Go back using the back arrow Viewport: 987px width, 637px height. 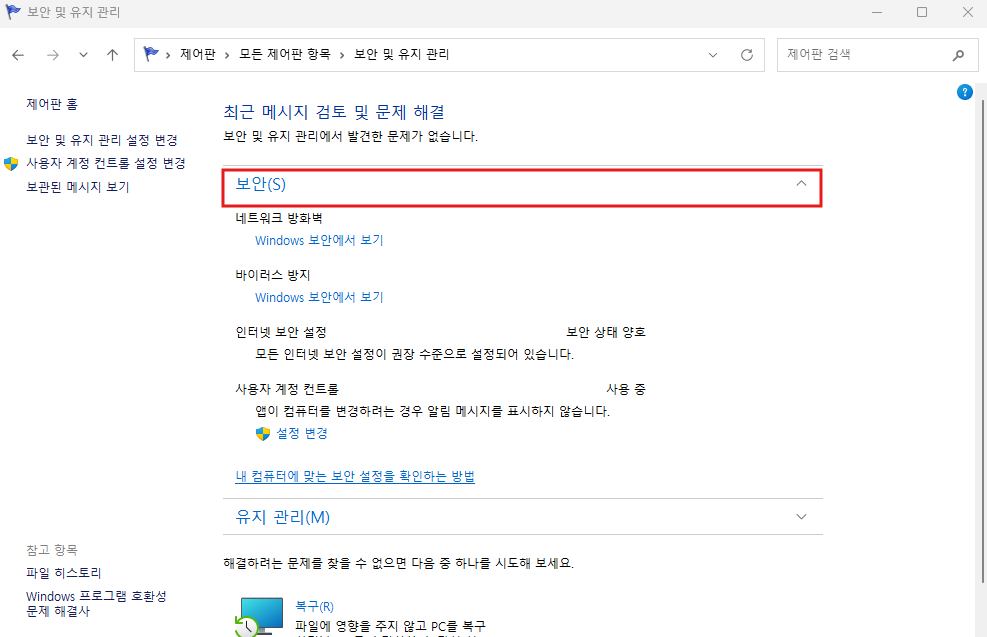point(17,55)
